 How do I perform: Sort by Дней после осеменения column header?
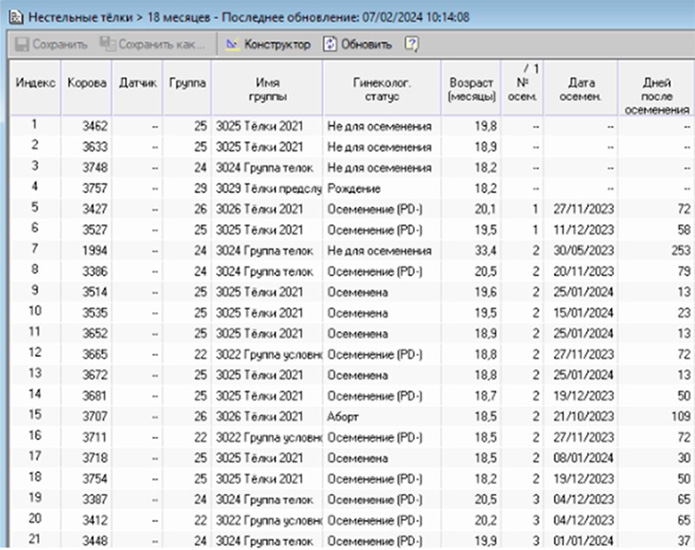(x=656, y=88)
